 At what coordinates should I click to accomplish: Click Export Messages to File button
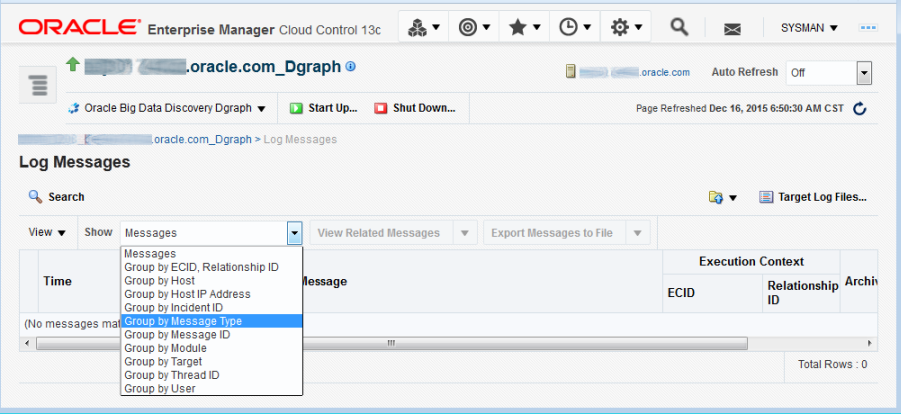pos(555,233)
